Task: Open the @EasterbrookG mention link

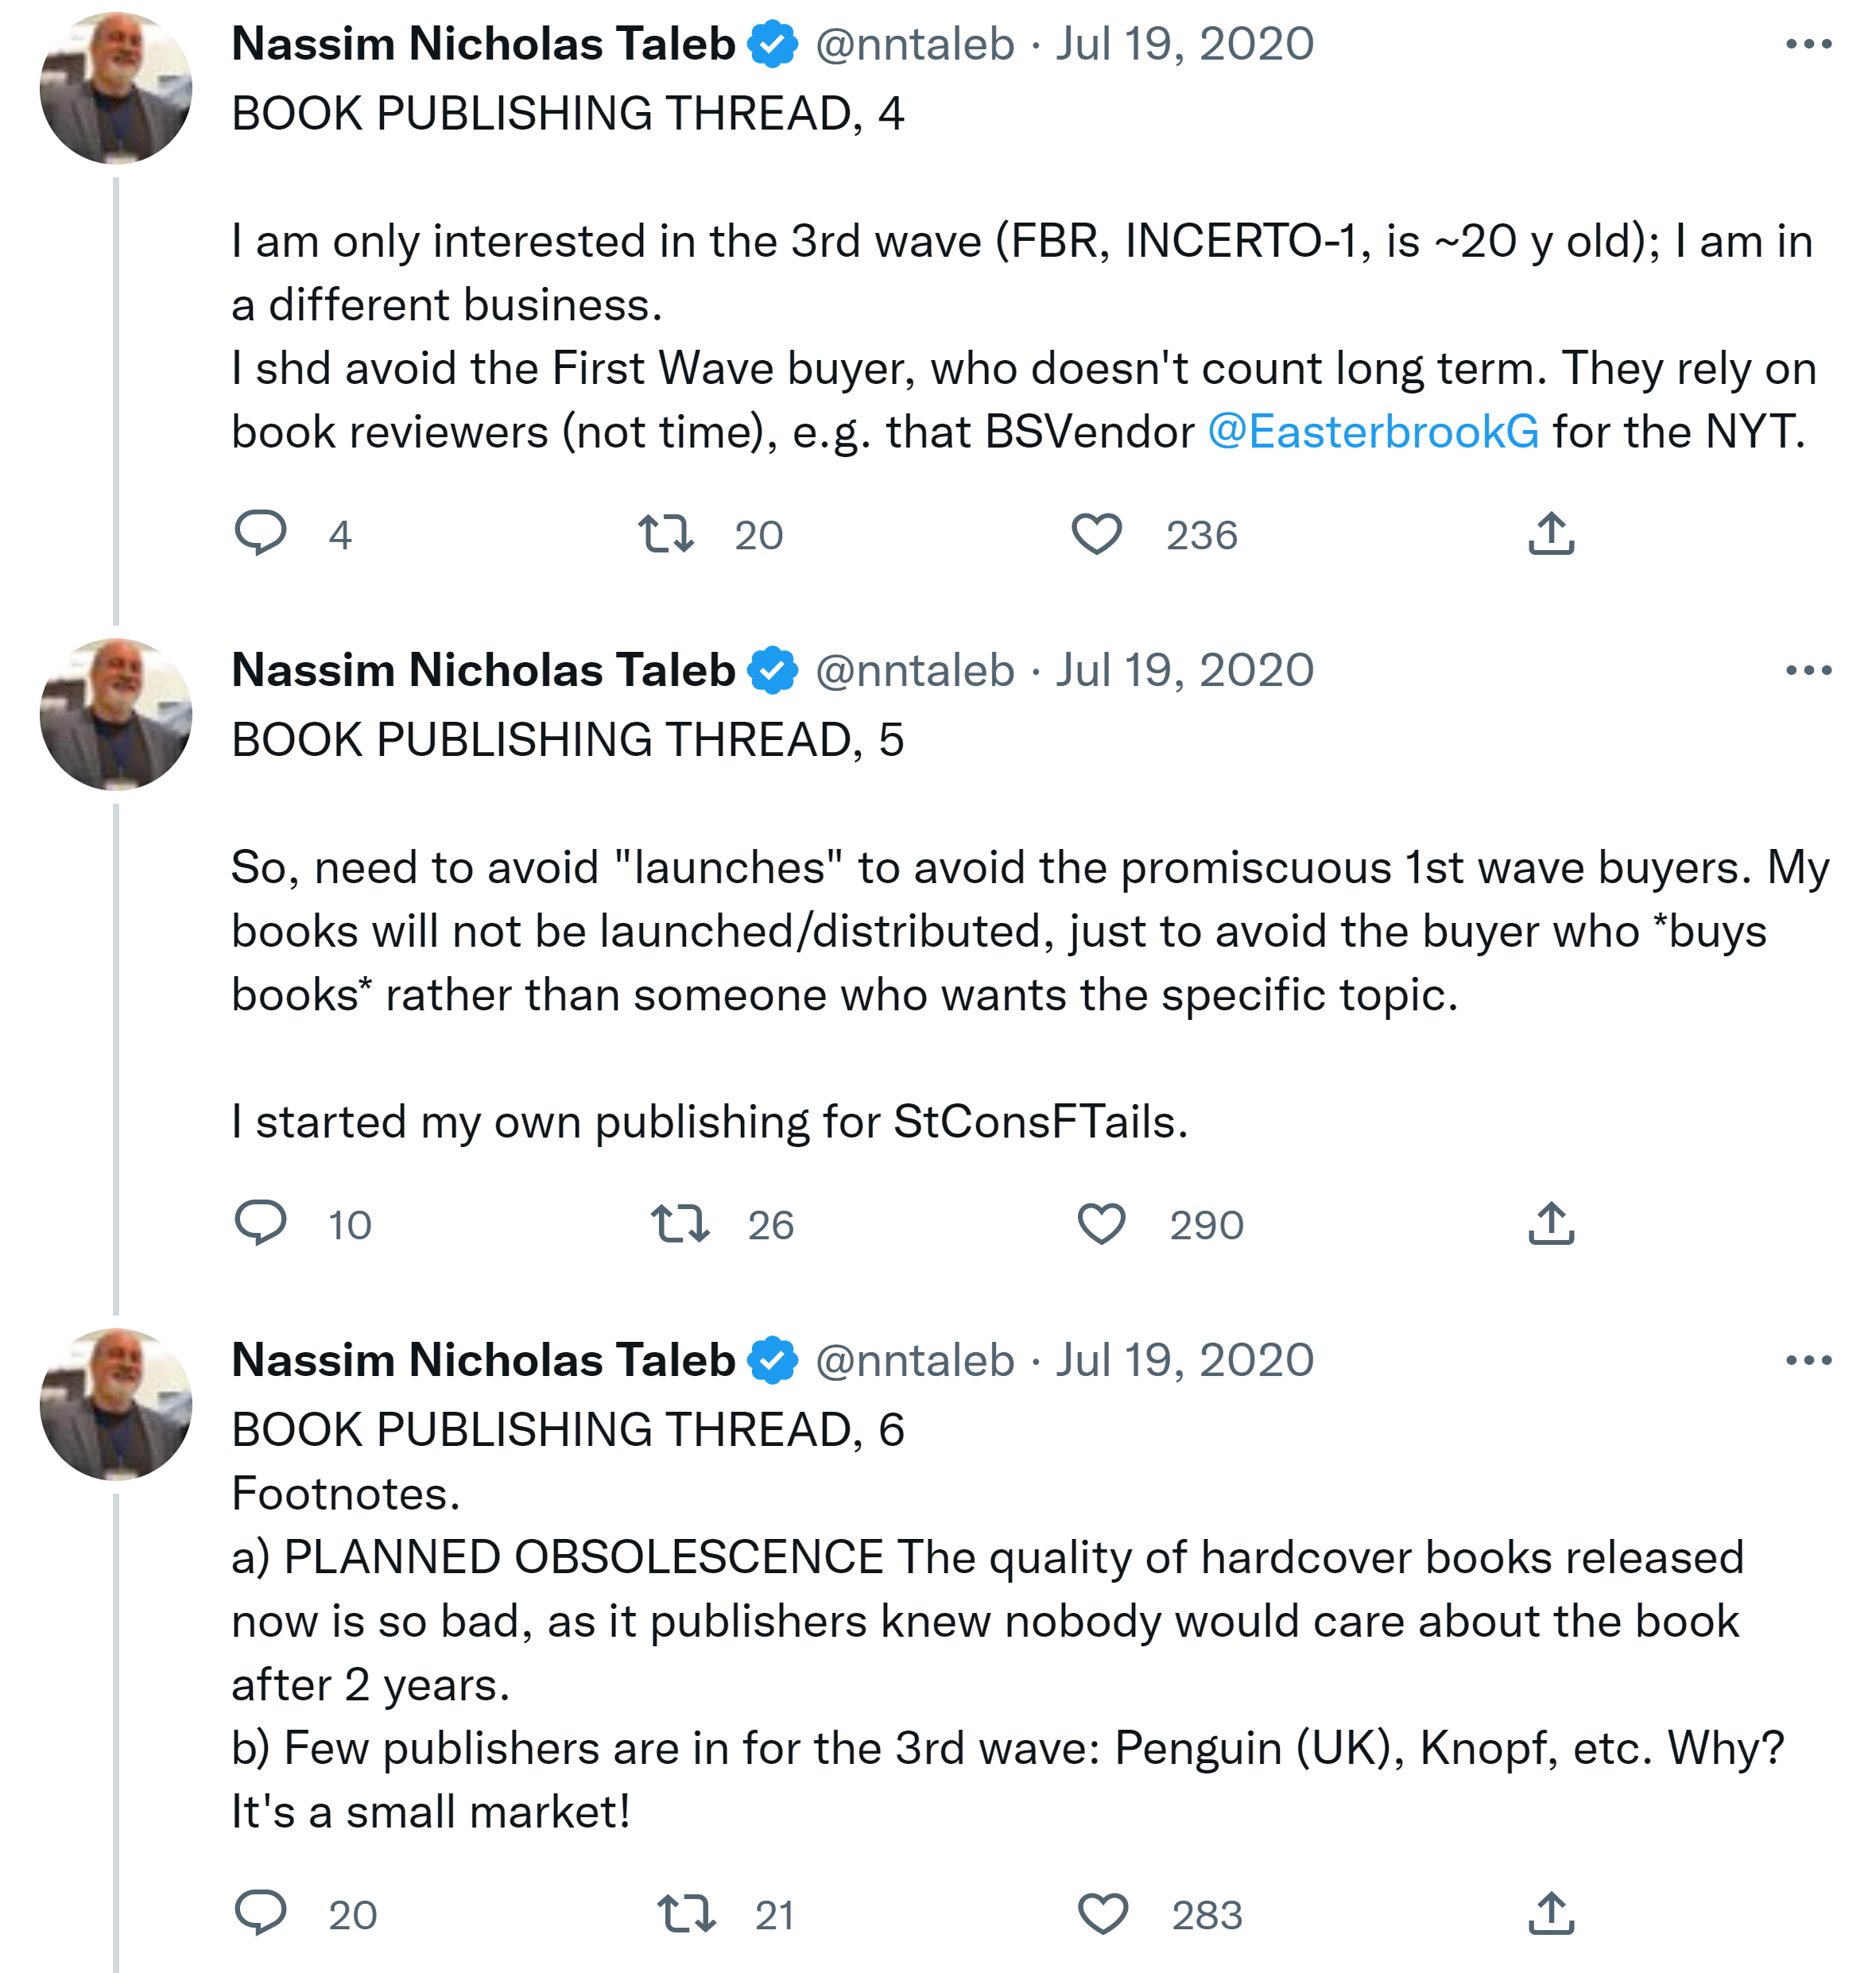Action: tap(1373, 432)
